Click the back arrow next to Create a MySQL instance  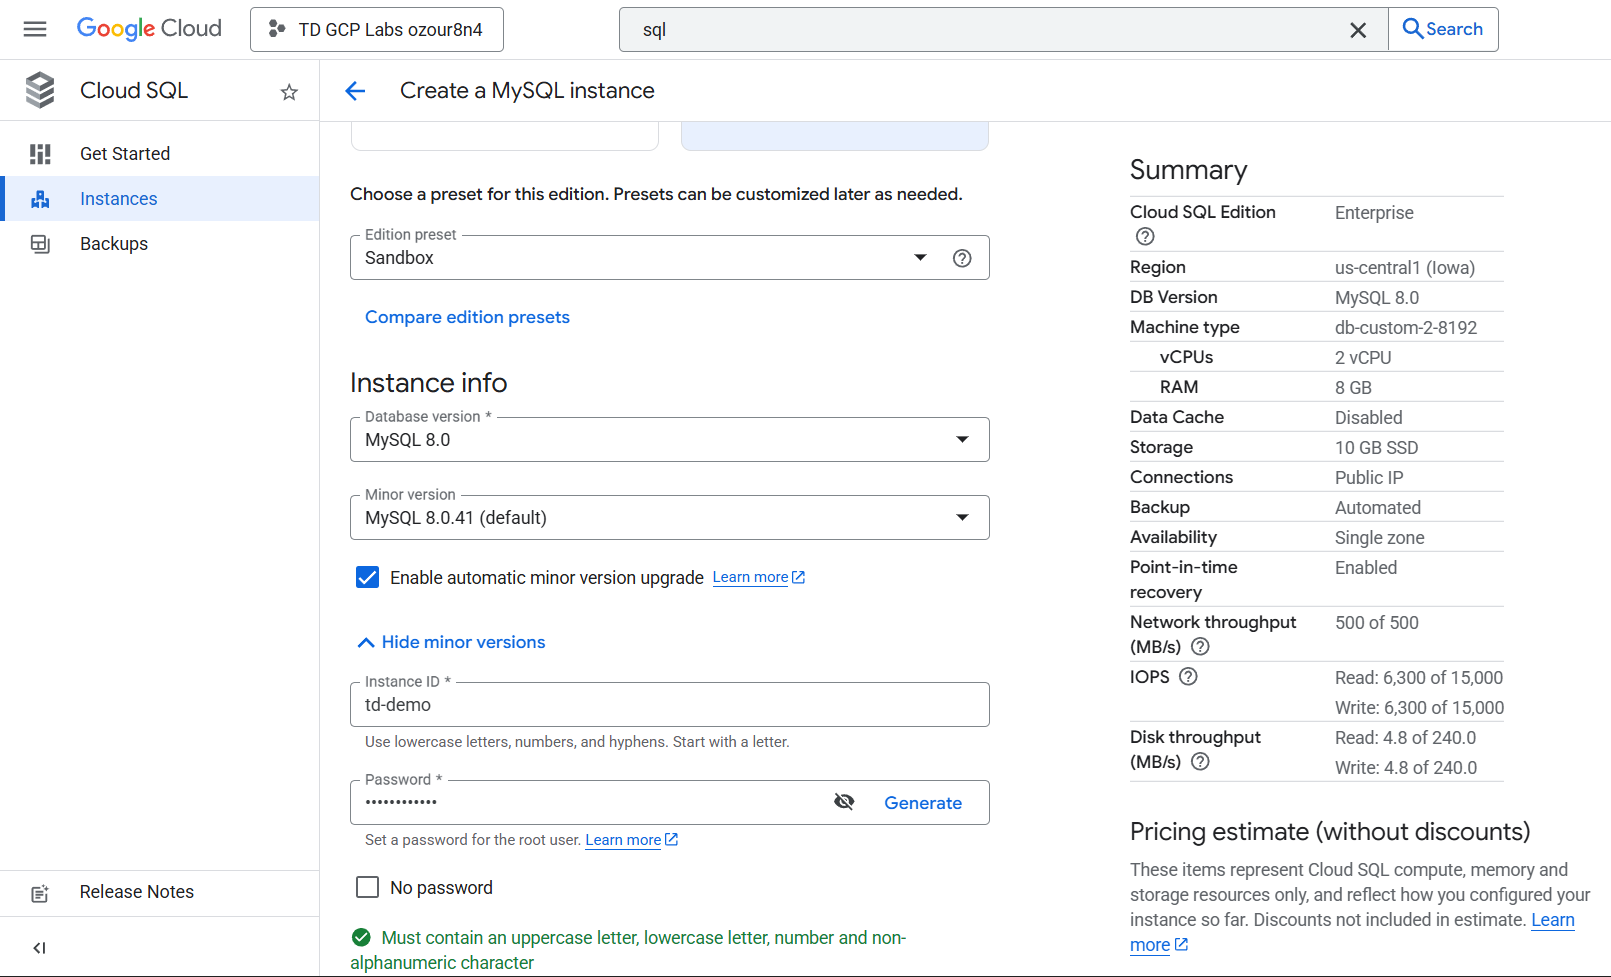[x=355, y=91]
